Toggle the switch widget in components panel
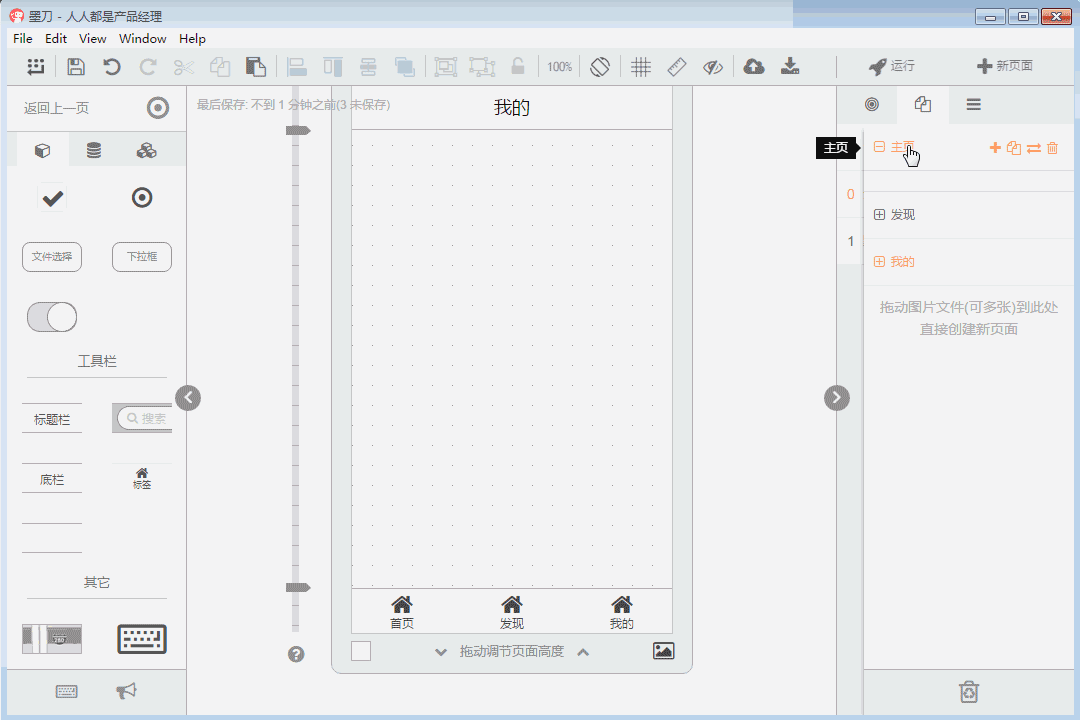1080x720 pixels. (52, 317)
